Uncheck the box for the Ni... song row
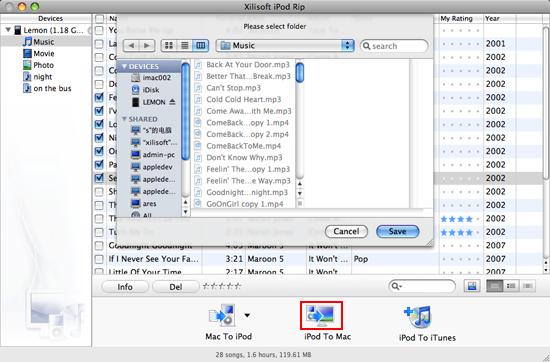550x362 pixels. [100, 138]
